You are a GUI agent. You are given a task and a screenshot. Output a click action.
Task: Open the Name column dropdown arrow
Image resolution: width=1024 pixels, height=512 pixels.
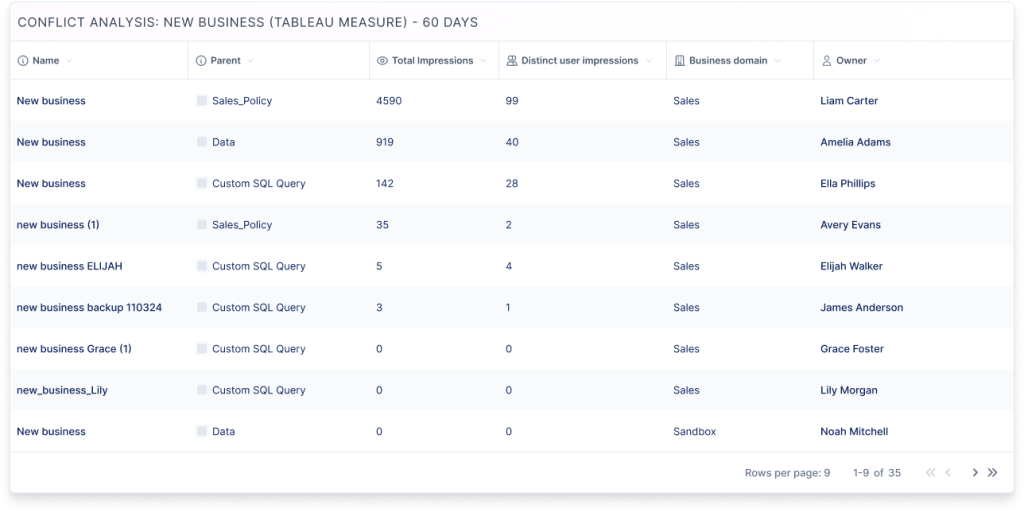pos(69,61)
